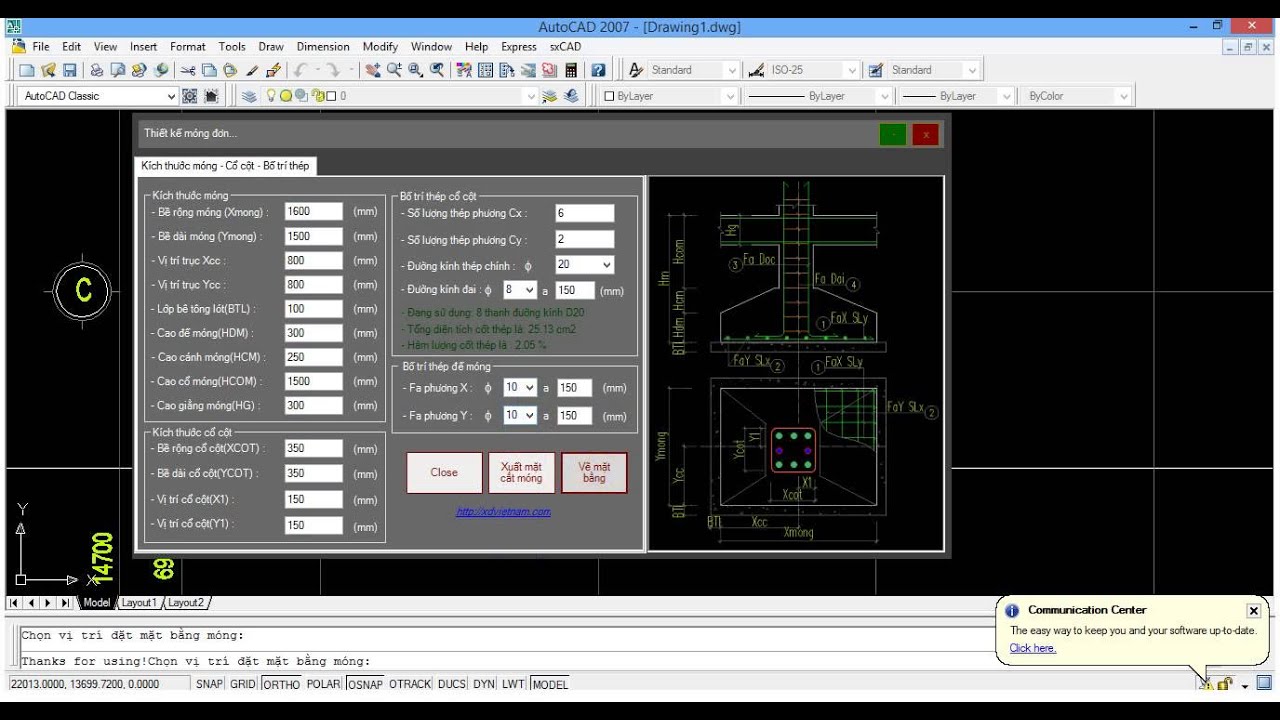Toggle OSNAP in status bar

[365, 684]
